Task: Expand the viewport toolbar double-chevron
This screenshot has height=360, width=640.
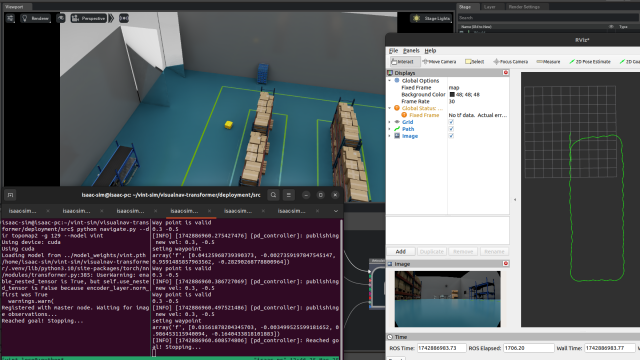Action: click(111, 18)
